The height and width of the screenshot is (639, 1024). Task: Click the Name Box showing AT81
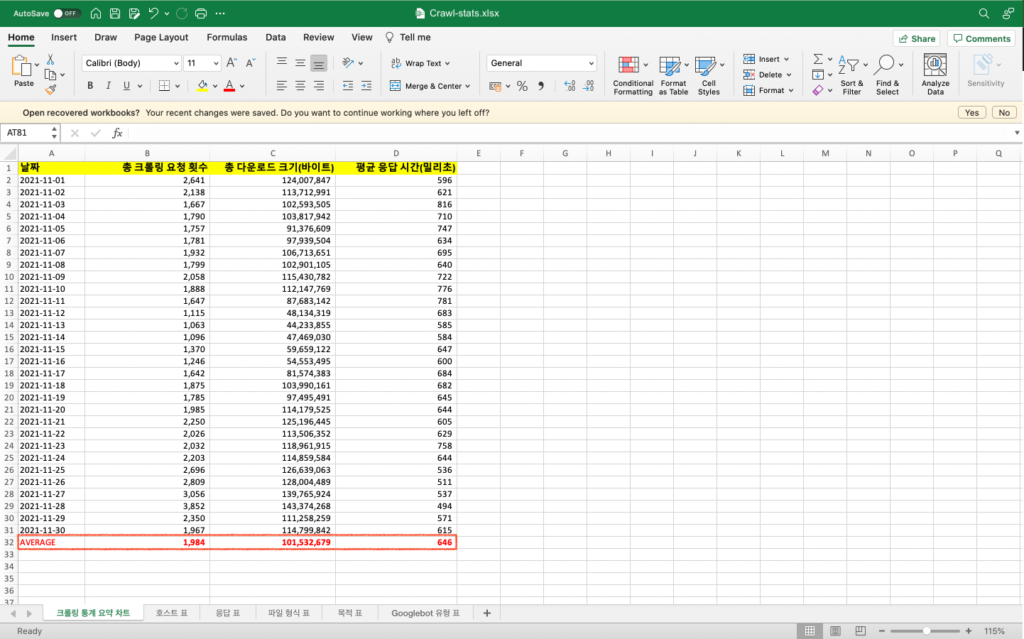25,133
